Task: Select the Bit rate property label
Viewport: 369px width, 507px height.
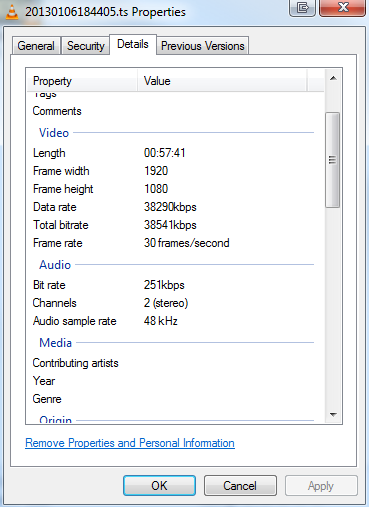Action: coord(49,285)
